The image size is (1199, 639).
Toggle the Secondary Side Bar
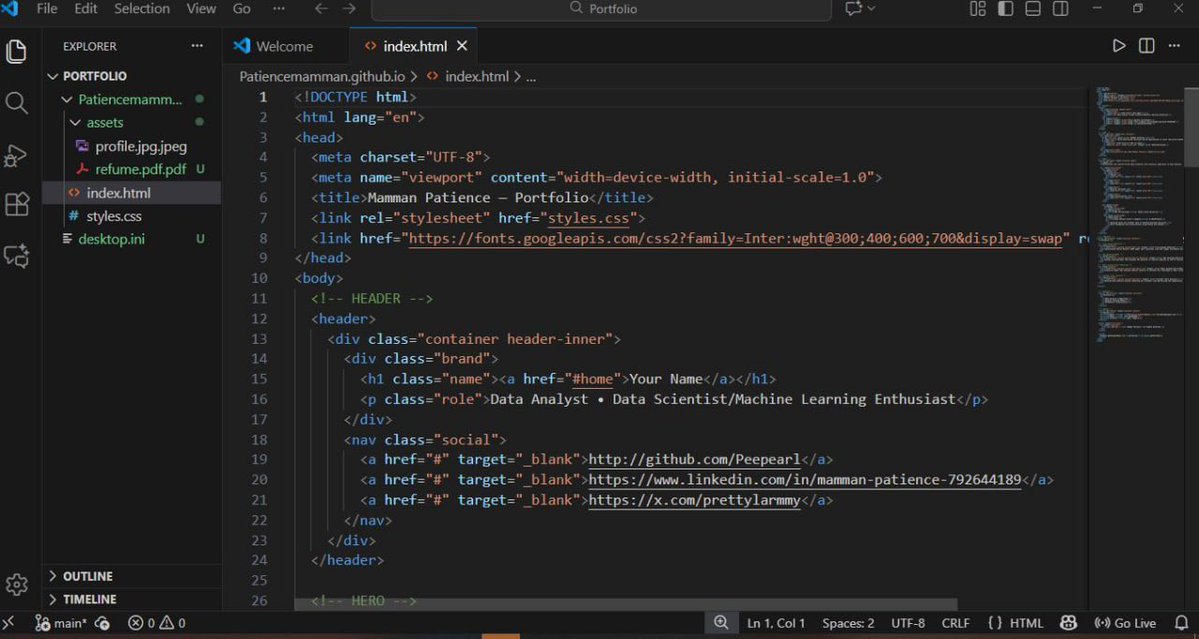(1060, 8)
